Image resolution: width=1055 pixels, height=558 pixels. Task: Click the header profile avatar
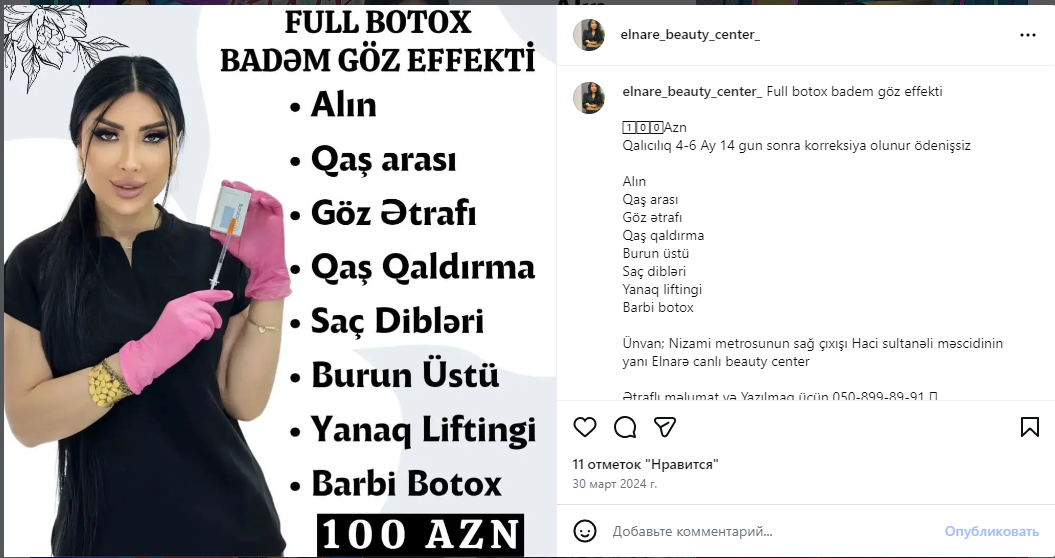tap(589, 35)
